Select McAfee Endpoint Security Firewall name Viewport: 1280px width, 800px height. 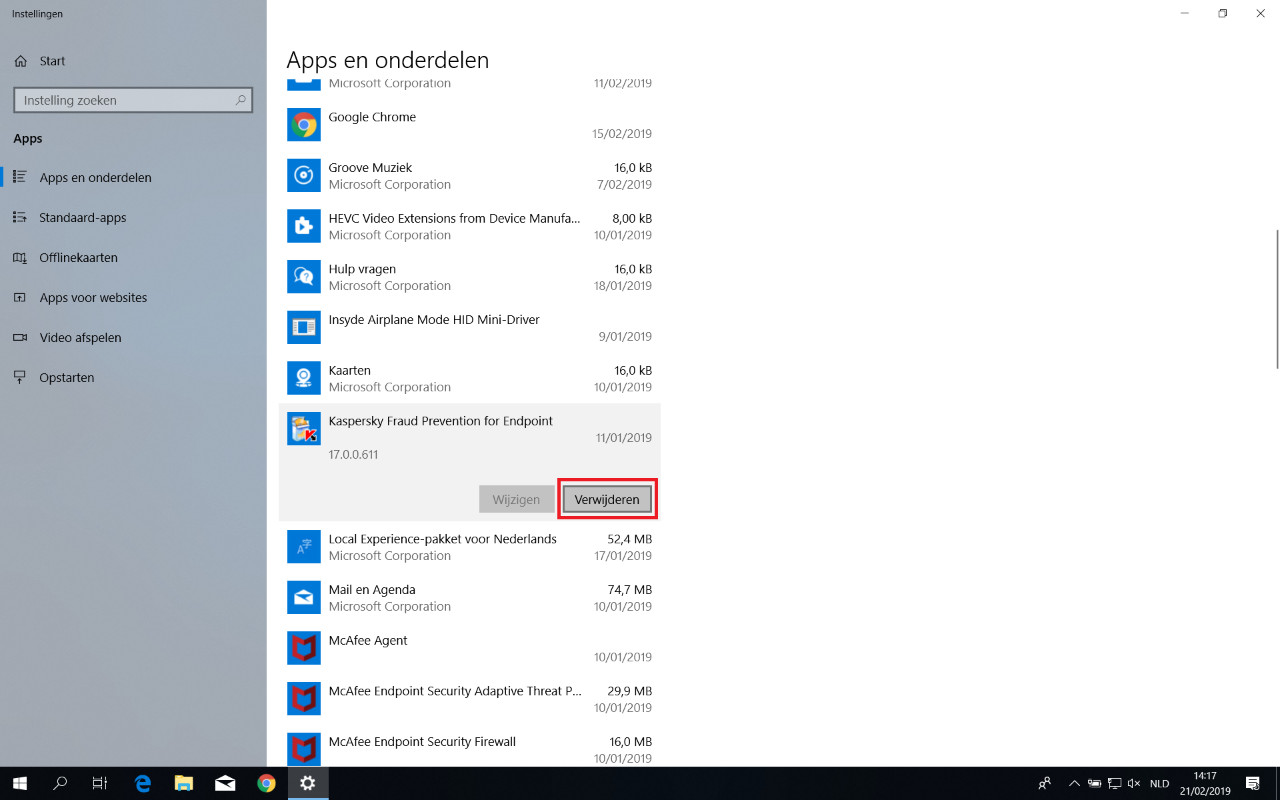point(422,742)
